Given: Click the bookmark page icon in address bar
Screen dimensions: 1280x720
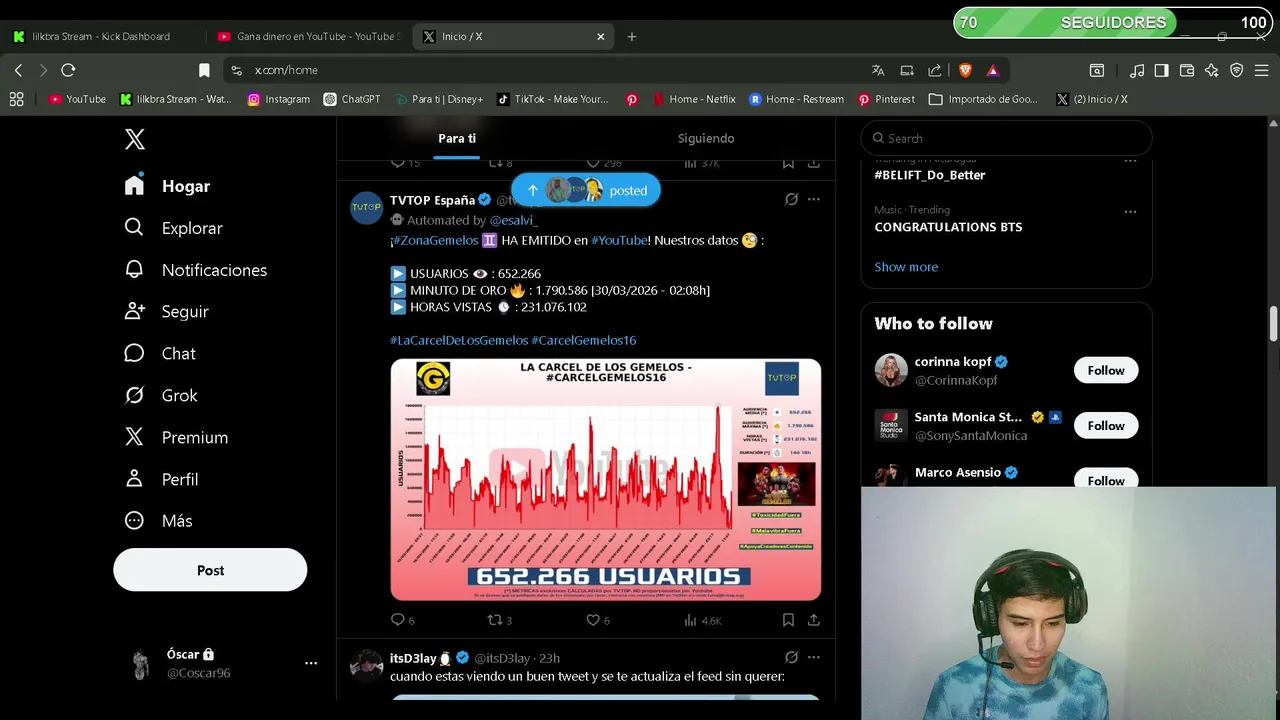Looking at the screenshot, I should tap(204, 70).
